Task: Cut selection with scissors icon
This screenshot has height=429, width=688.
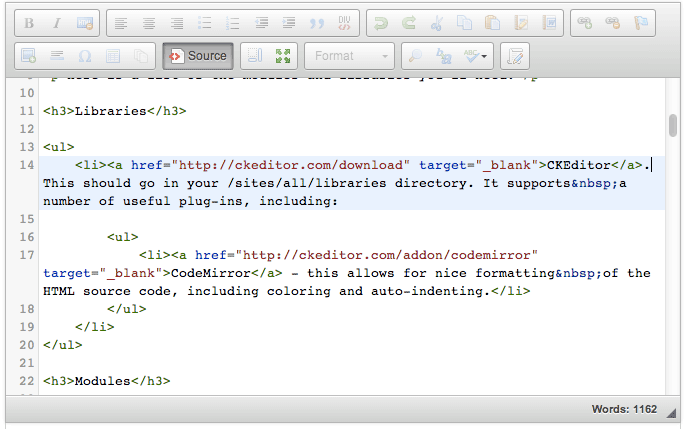Action: click(437, 23)
